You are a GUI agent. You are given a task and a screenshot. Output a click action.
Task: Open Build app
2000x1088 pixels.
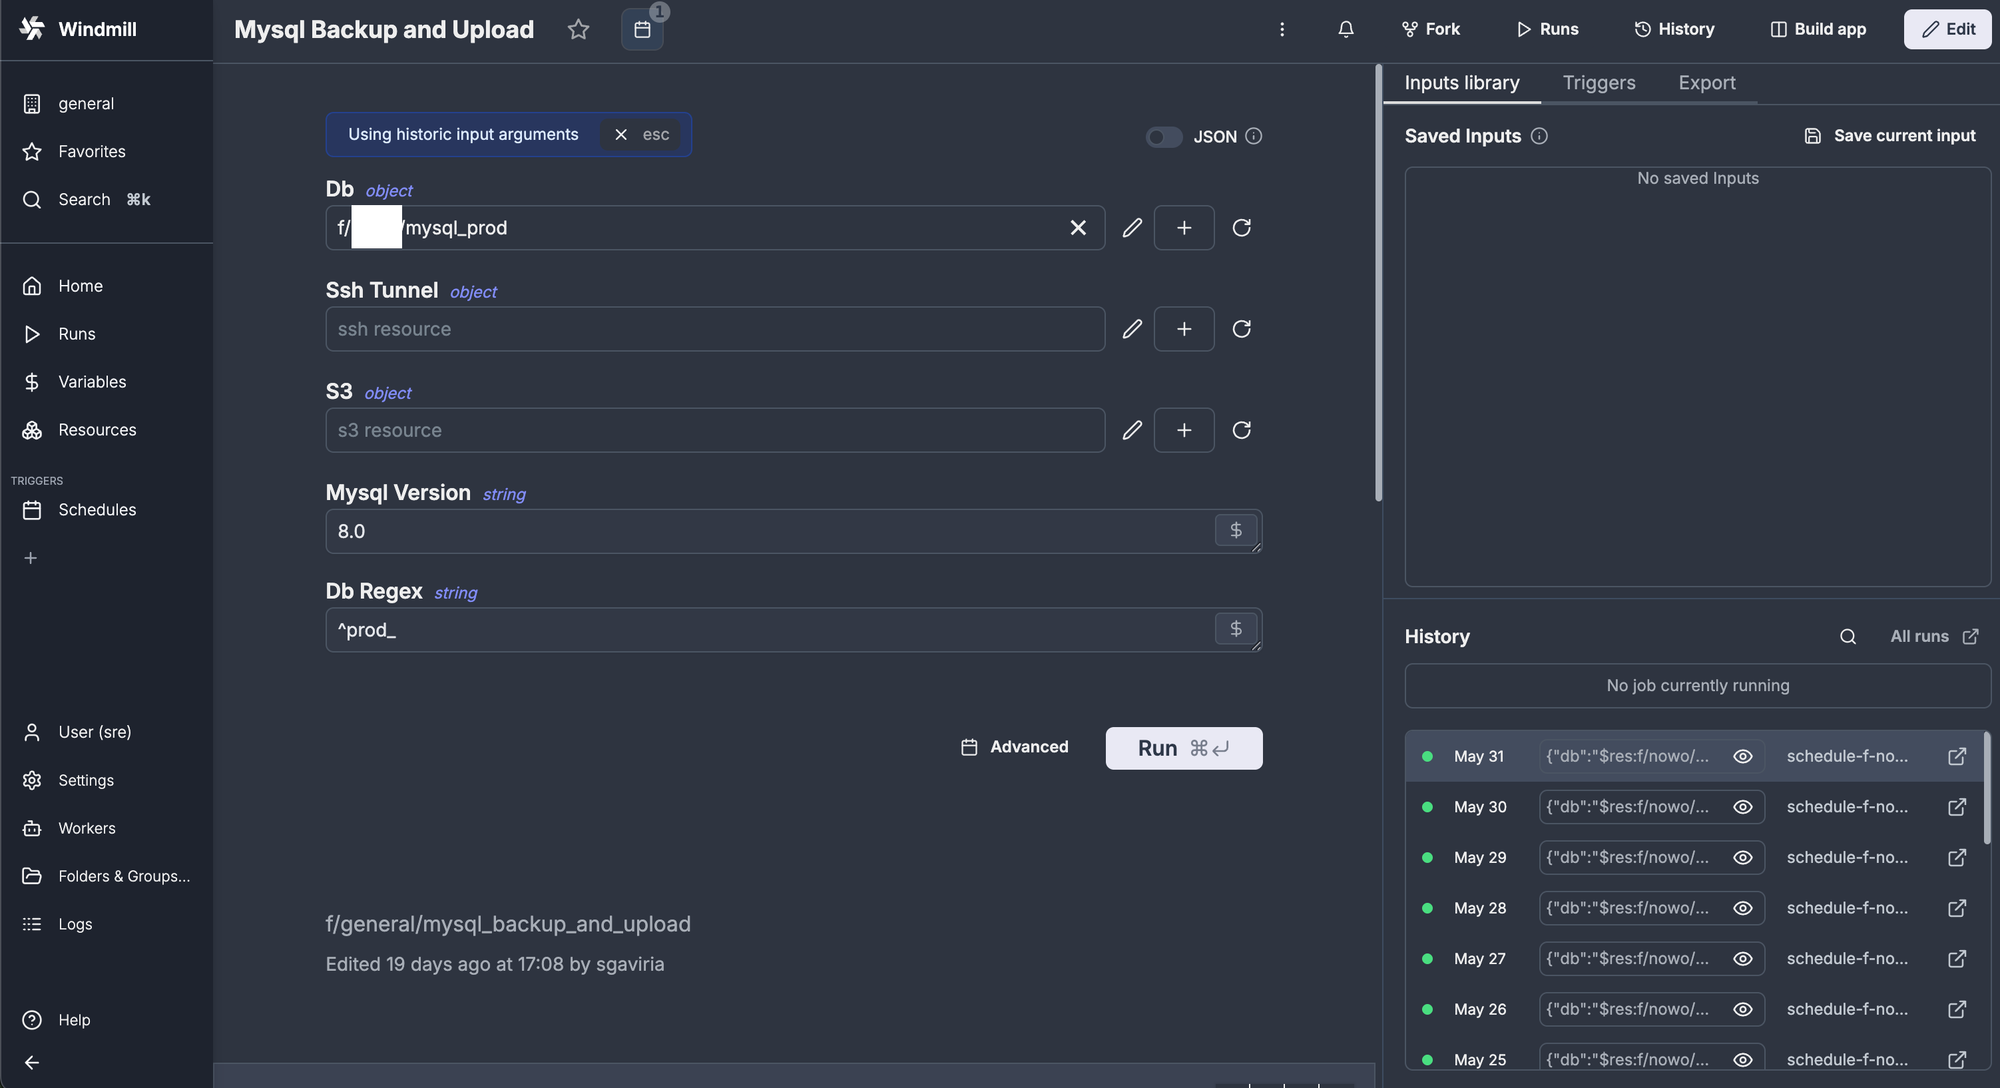coord(1818,30)
